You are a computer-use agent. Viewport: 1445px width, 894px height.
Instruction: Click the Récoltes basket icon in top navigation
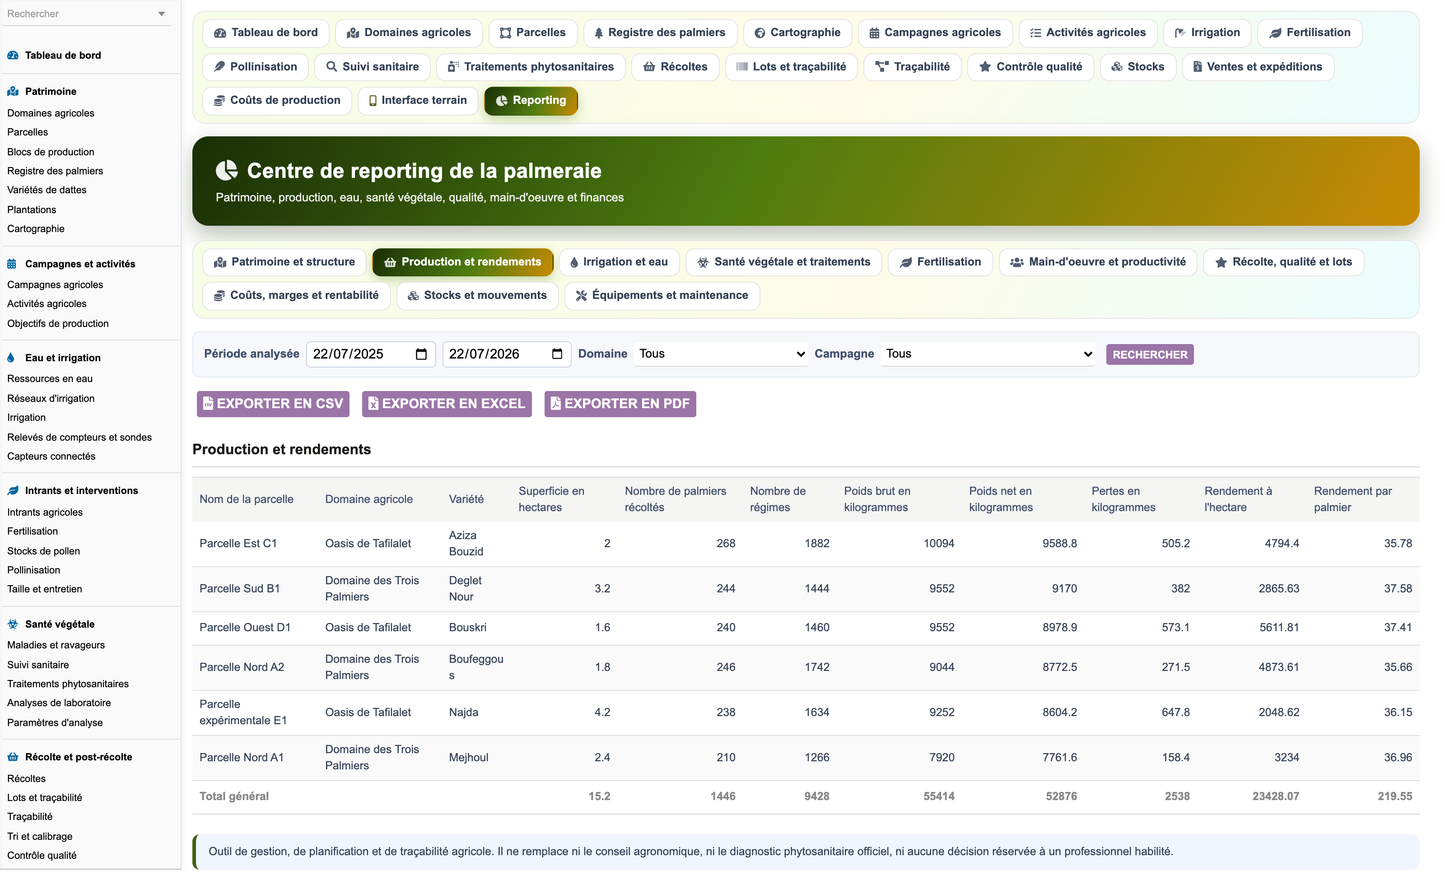(x=649, y=67)
